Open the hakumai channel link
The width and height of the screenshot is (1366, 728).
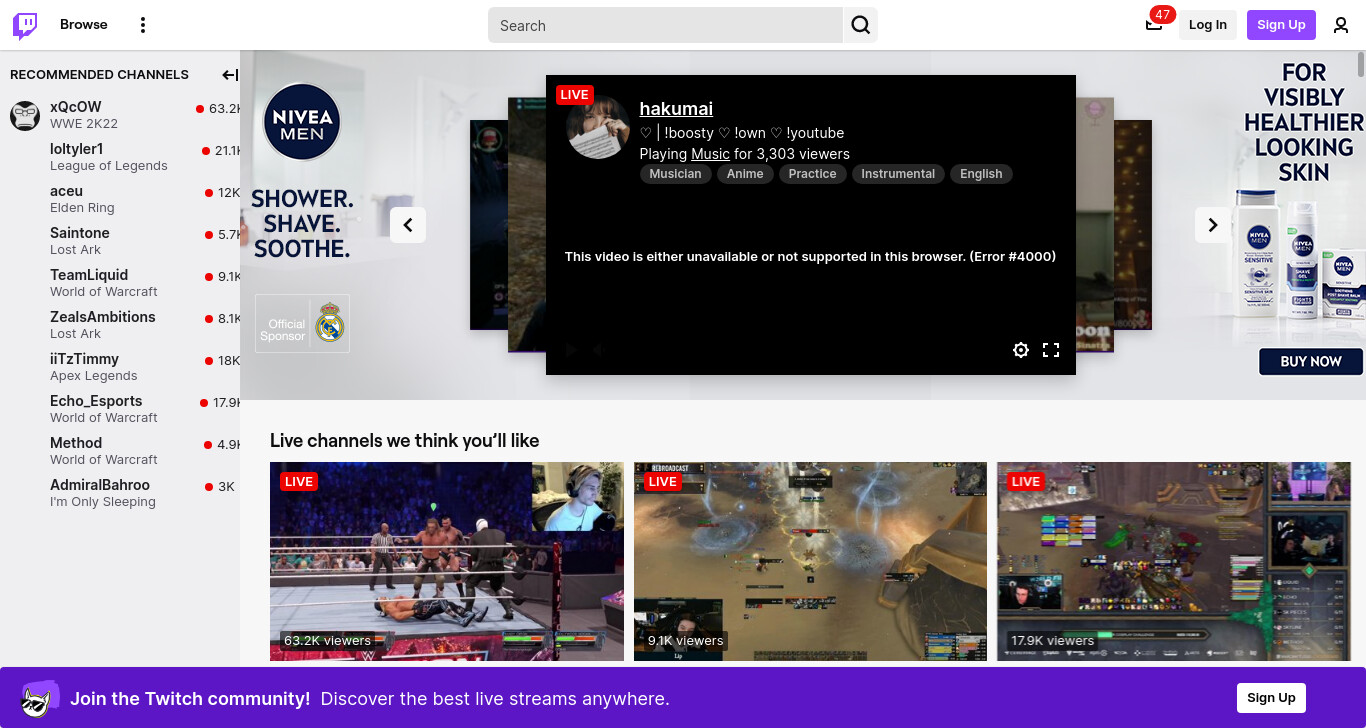676,109
